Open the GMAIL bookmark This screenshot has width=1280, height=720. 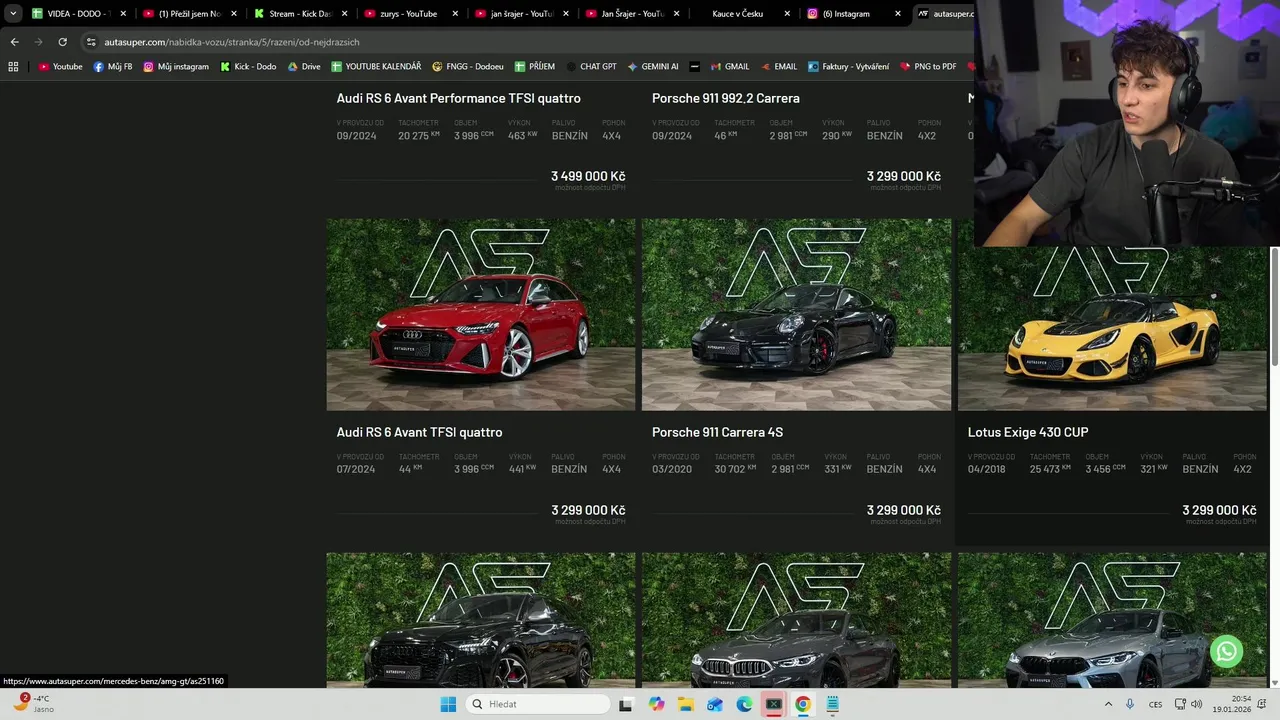click(729, 67)
